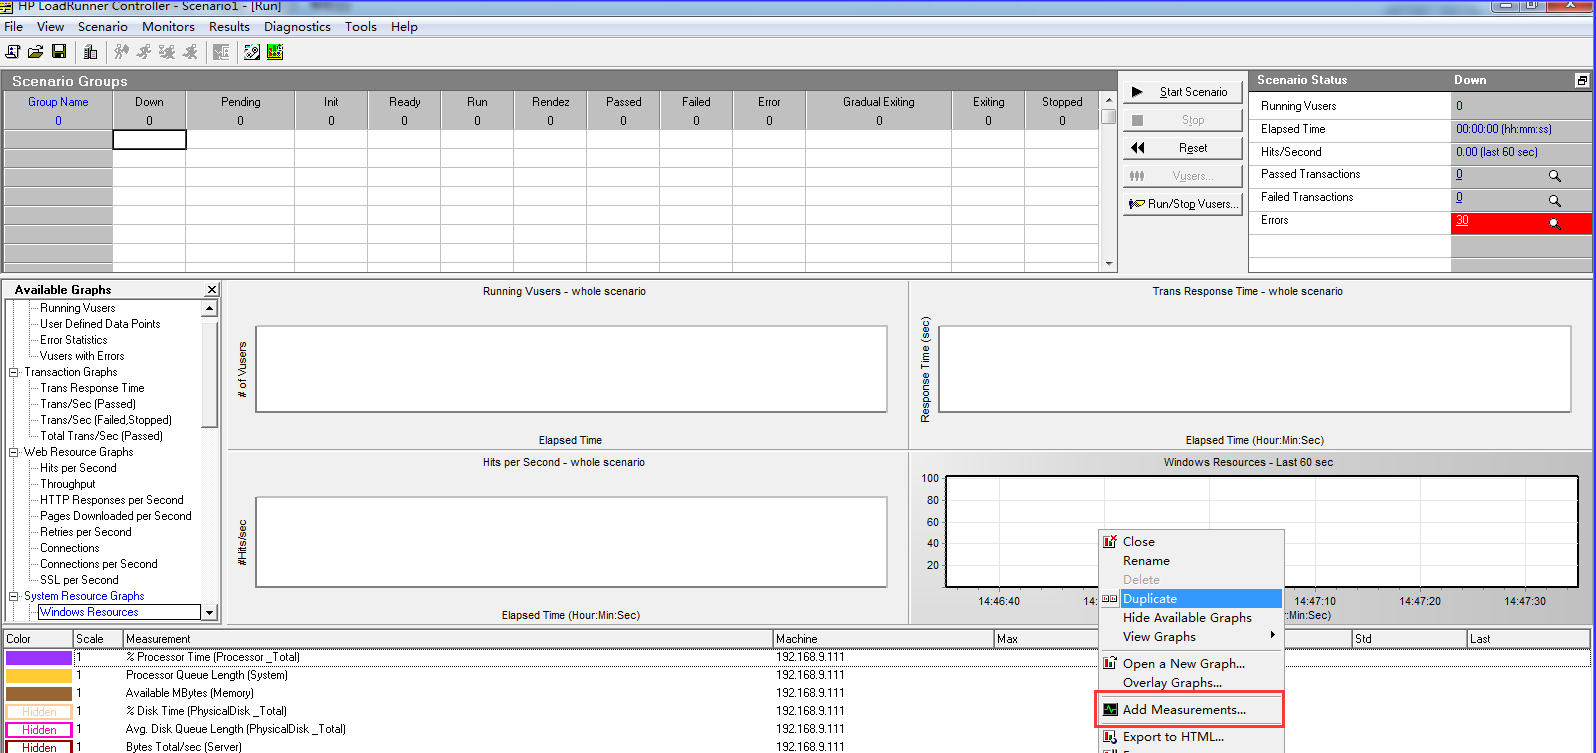Choose Rename in the context menu
The height and width of the screenshot is (753, 1596).
click(1190, 561)
